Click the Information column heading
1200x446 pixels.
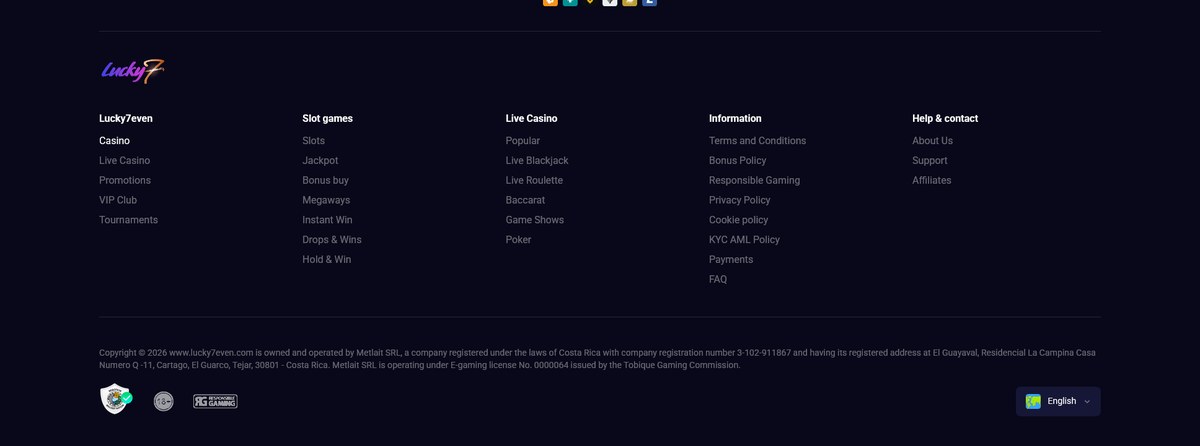(735, 118)
